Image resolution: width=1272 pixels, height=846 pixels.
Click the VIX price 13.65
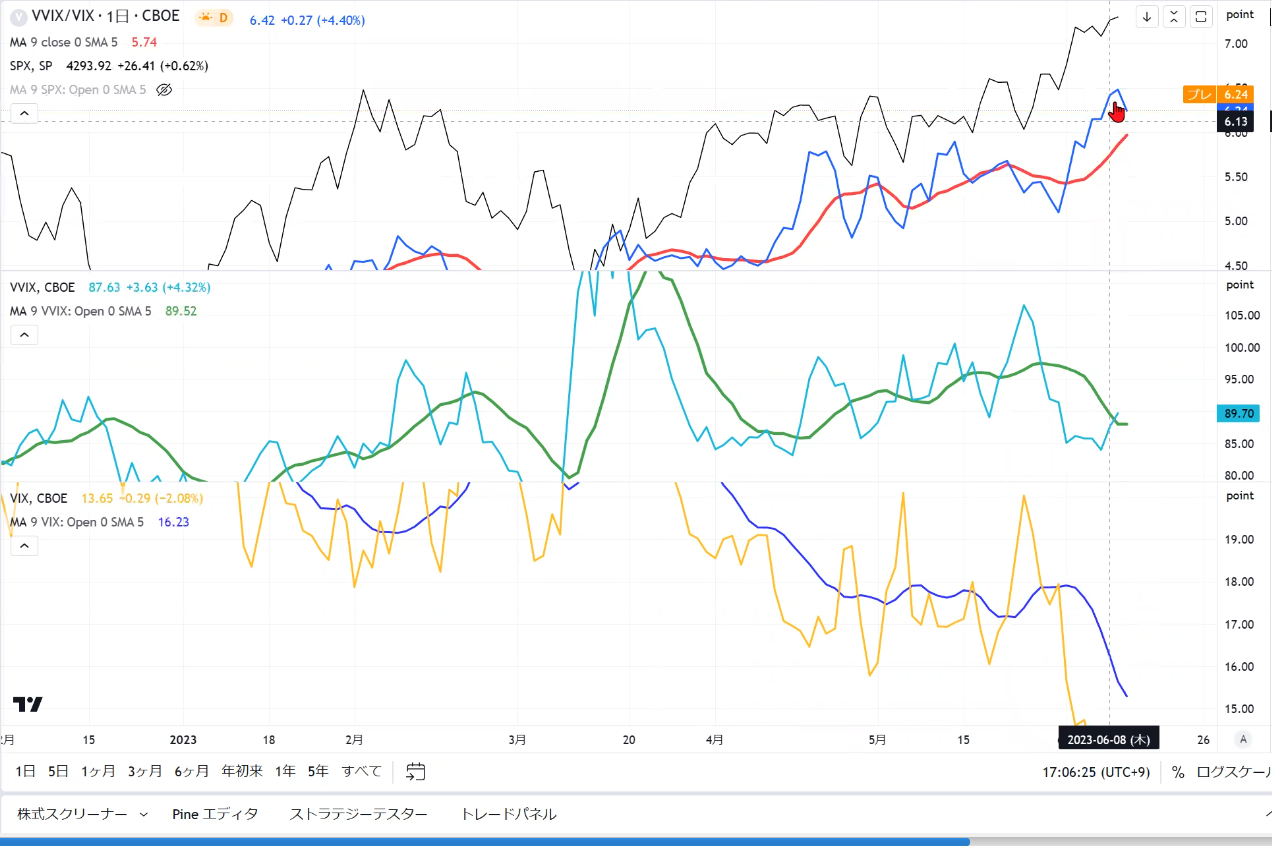(96, 498)
